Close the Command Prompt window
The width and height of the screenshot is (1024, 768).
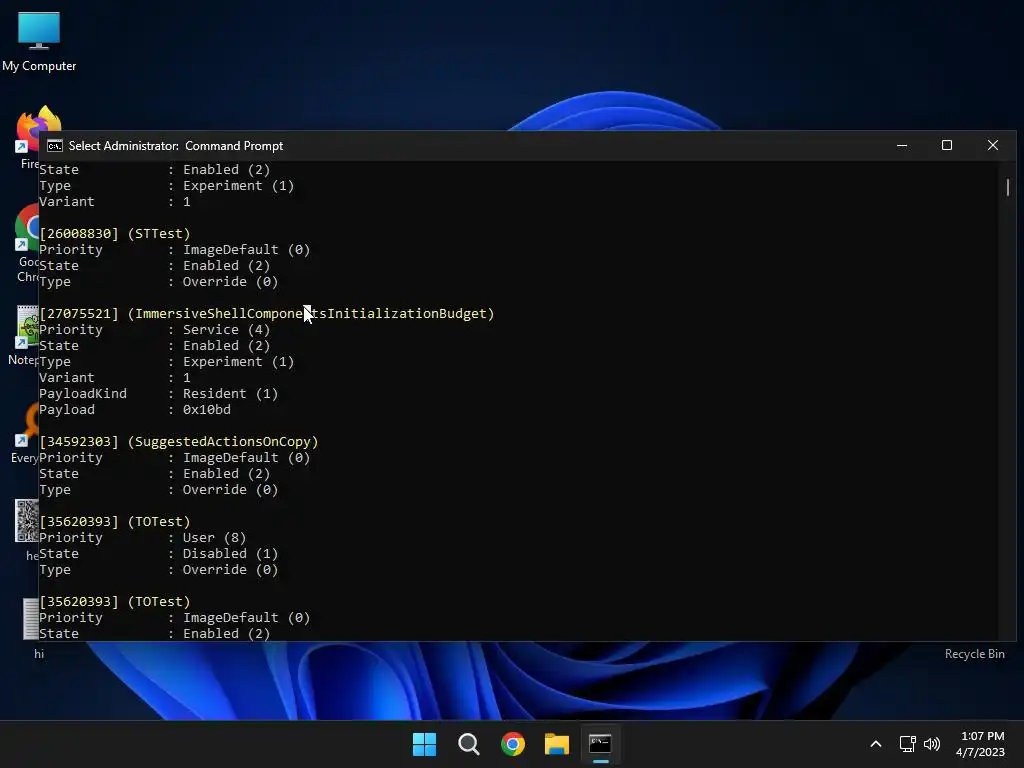pos(993,146)
